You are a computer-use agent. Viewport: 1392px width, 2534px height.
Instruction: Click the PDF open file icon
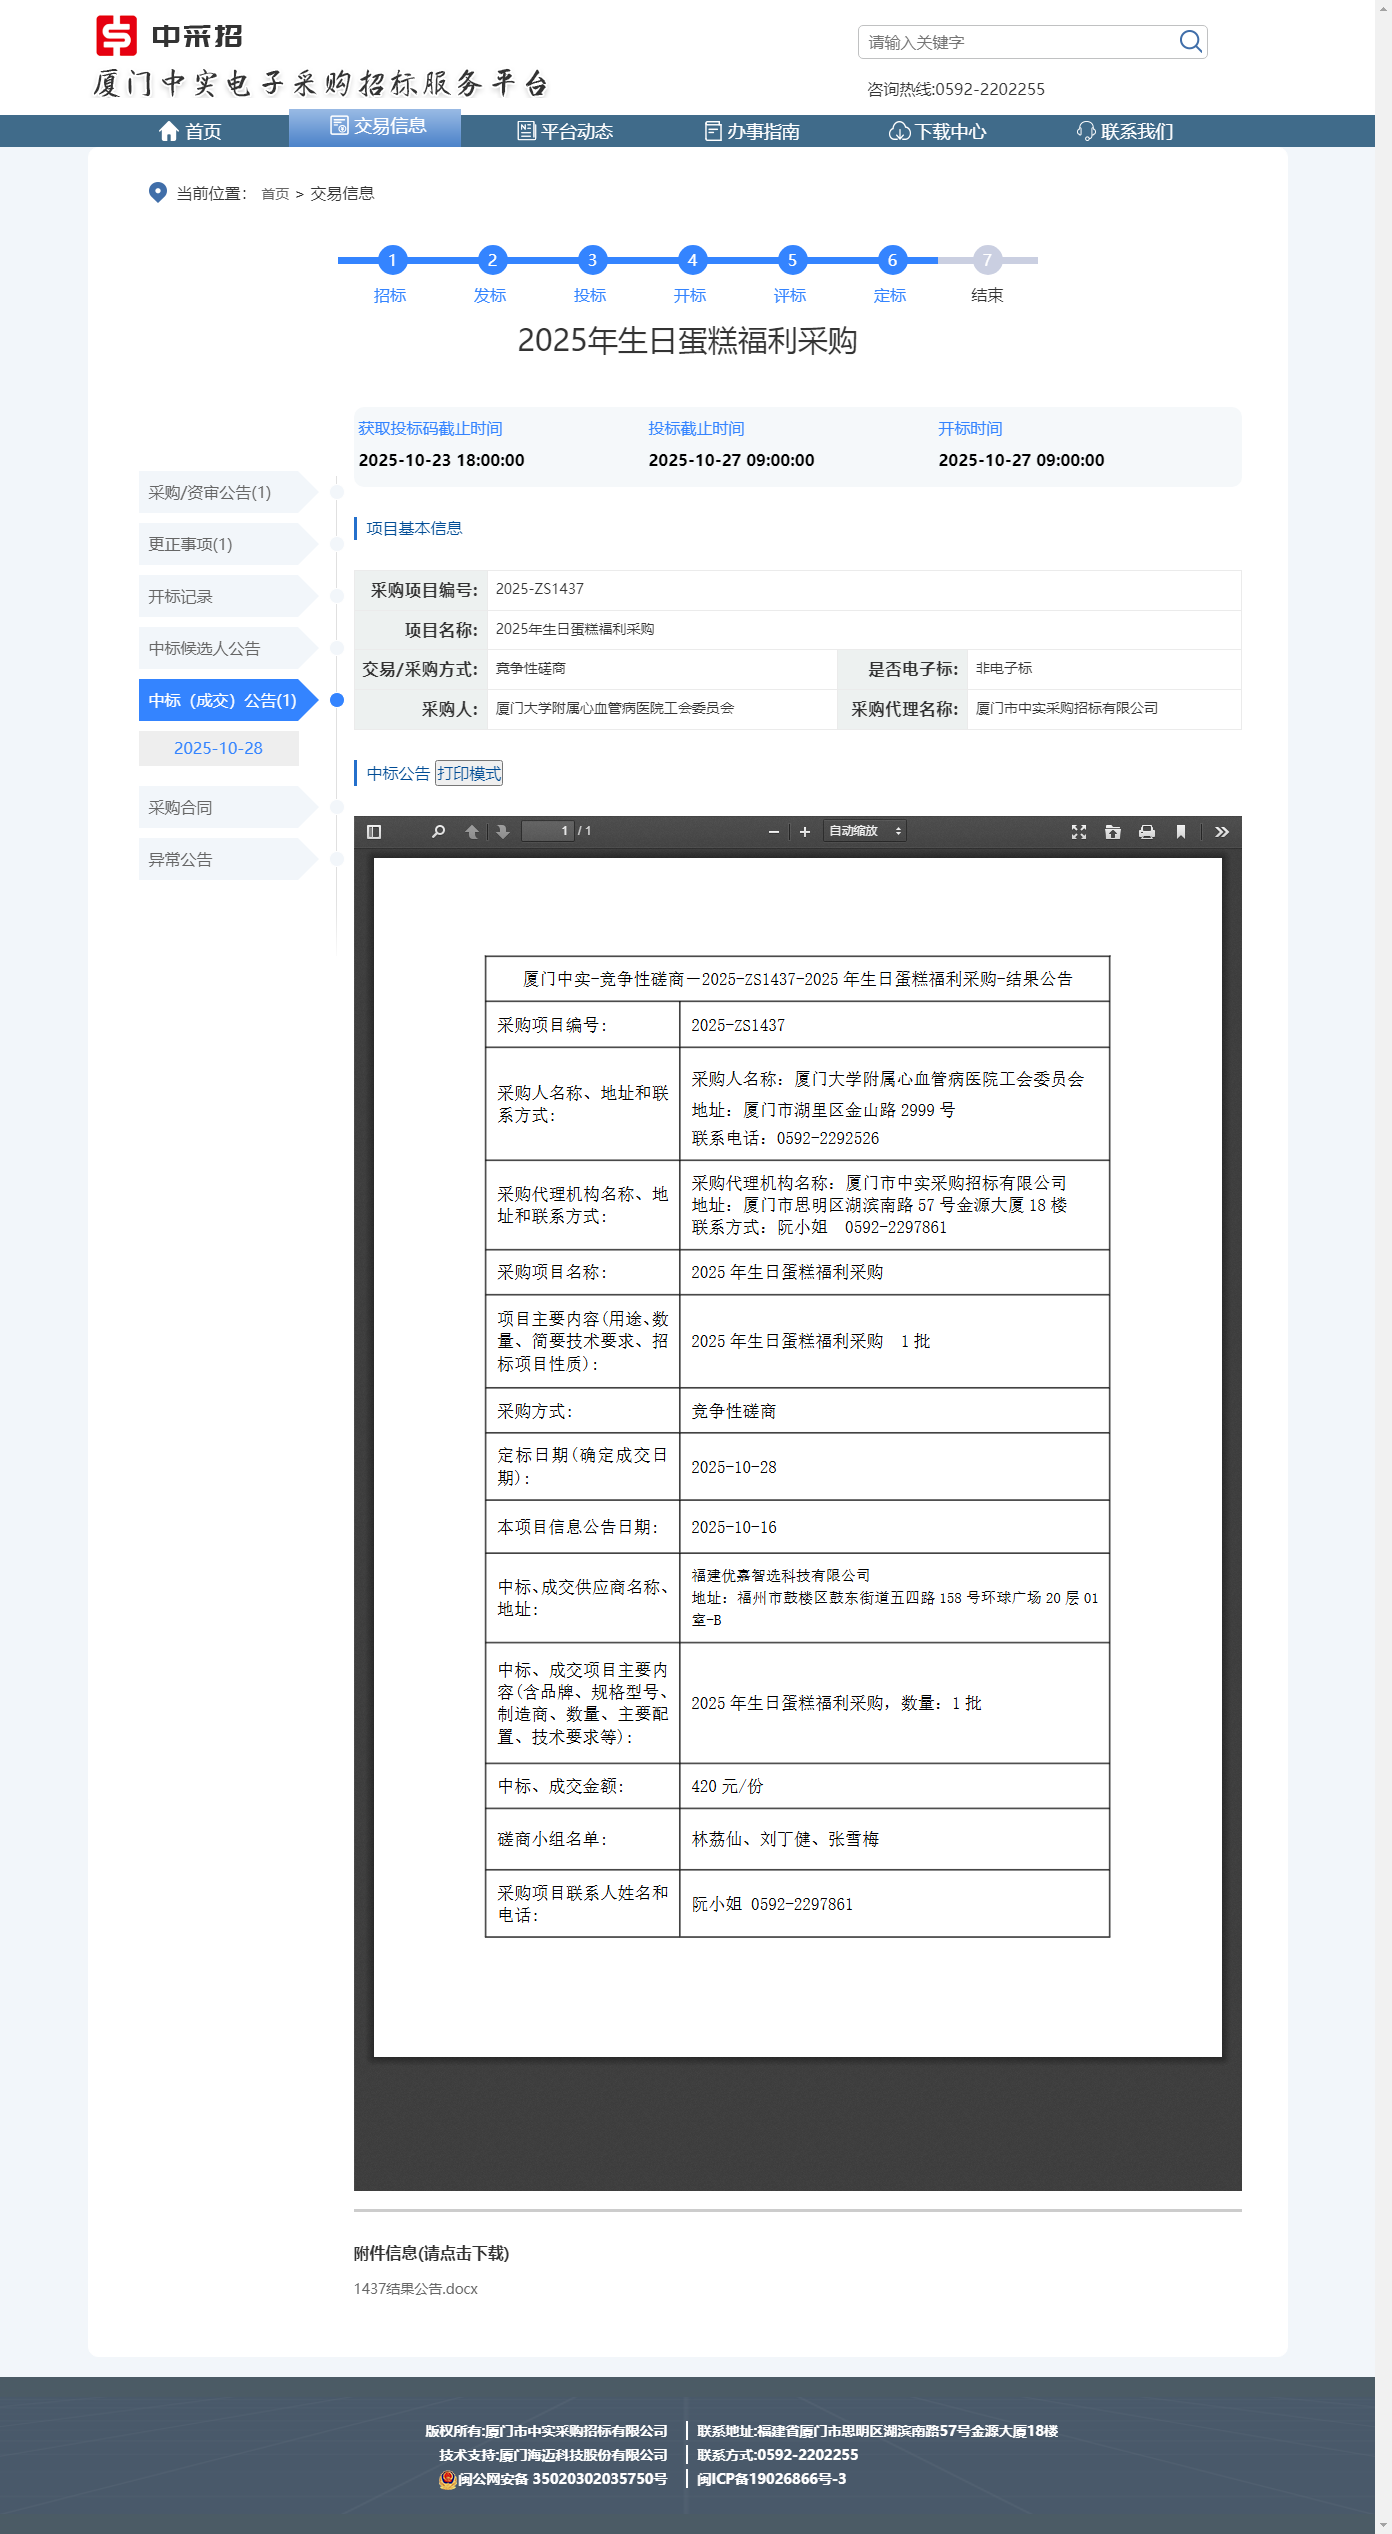(1113, 831)
